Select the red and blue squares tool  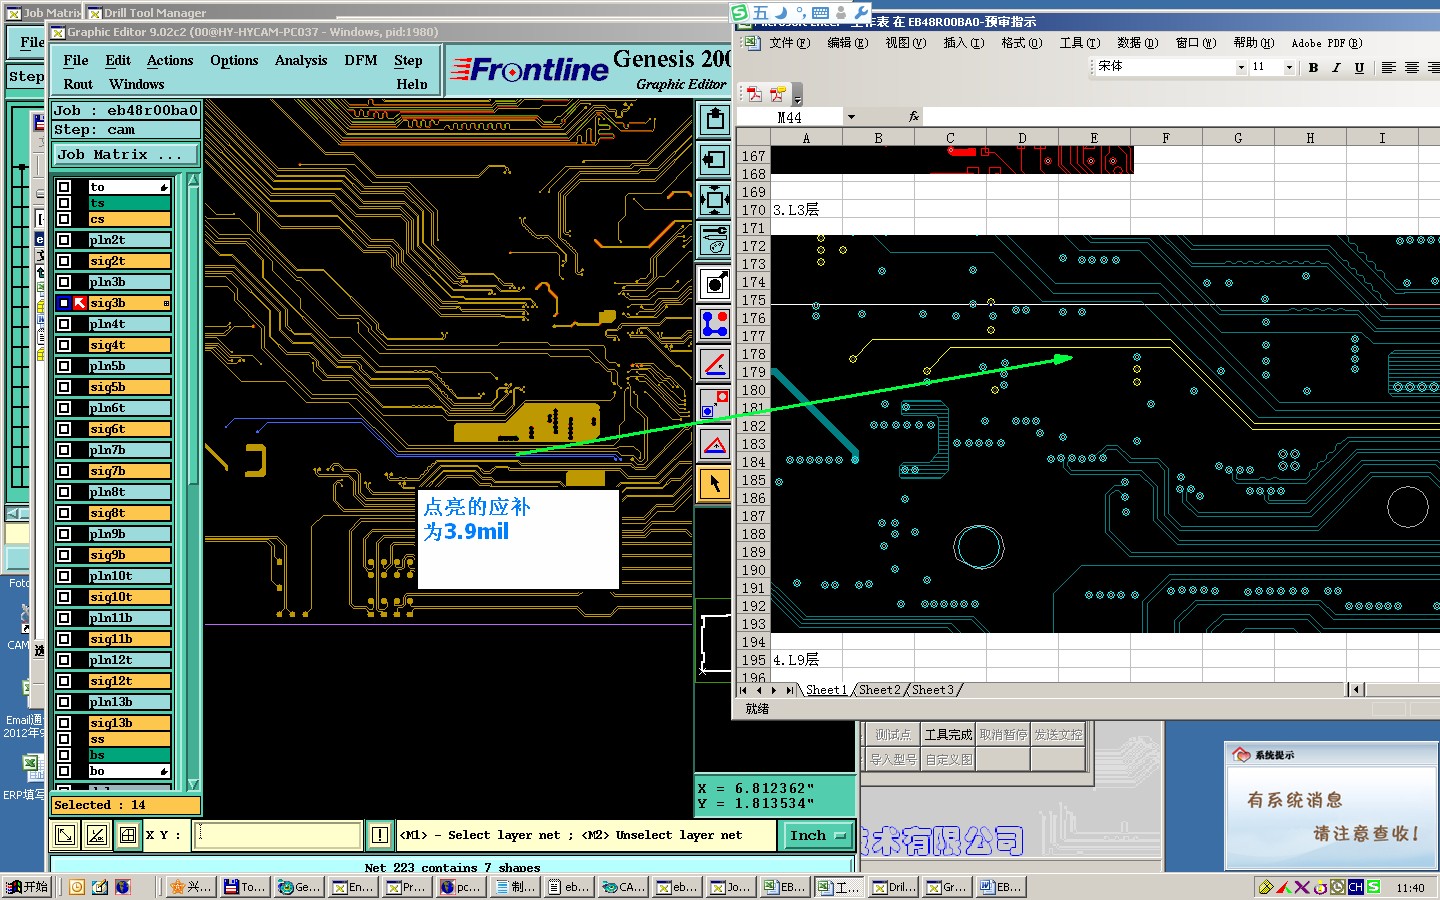pos(714,404)
